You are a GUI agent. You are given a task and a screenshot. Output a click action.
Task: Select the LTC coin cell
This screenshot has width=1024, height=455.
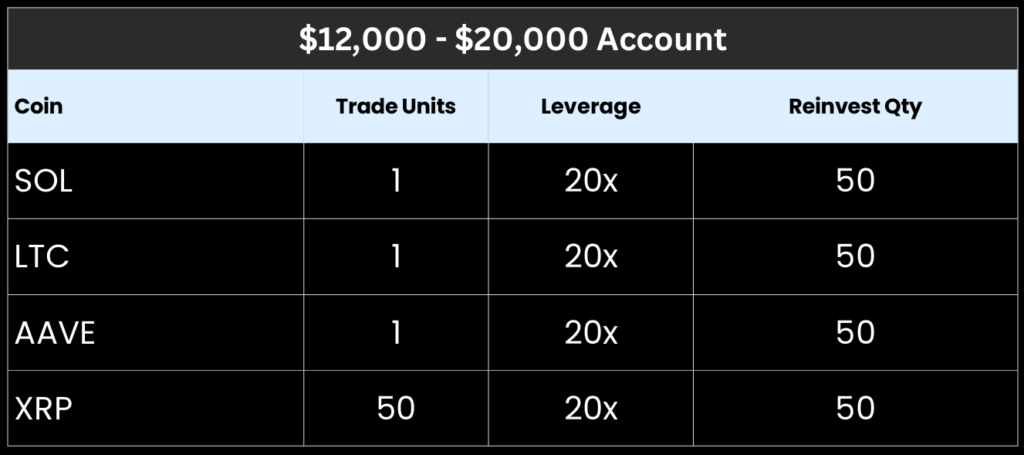42,257
